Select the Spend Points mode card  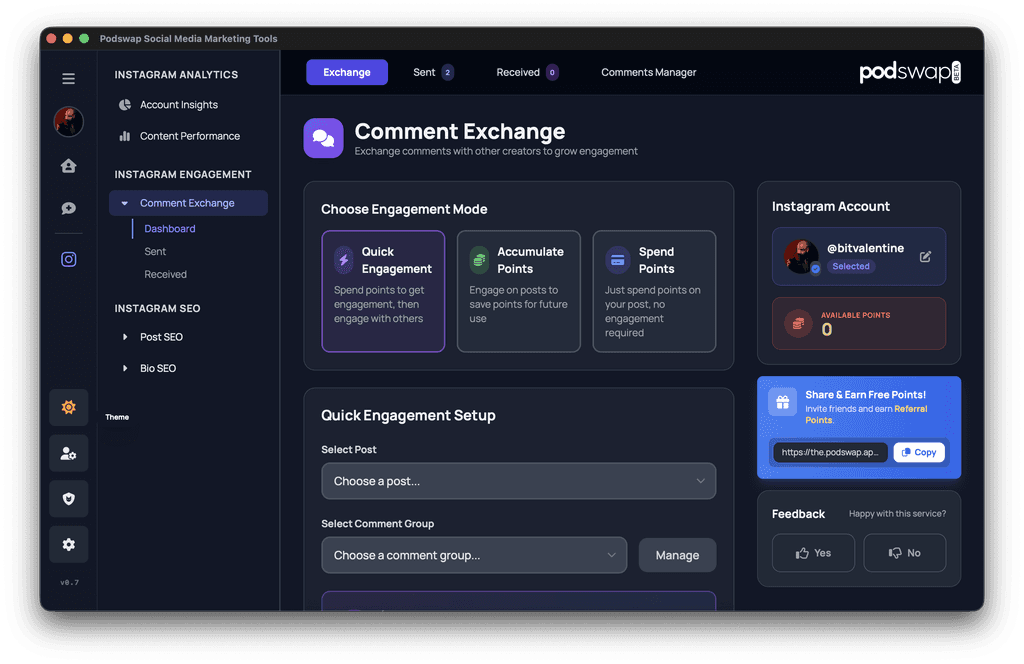coord(654,291)
